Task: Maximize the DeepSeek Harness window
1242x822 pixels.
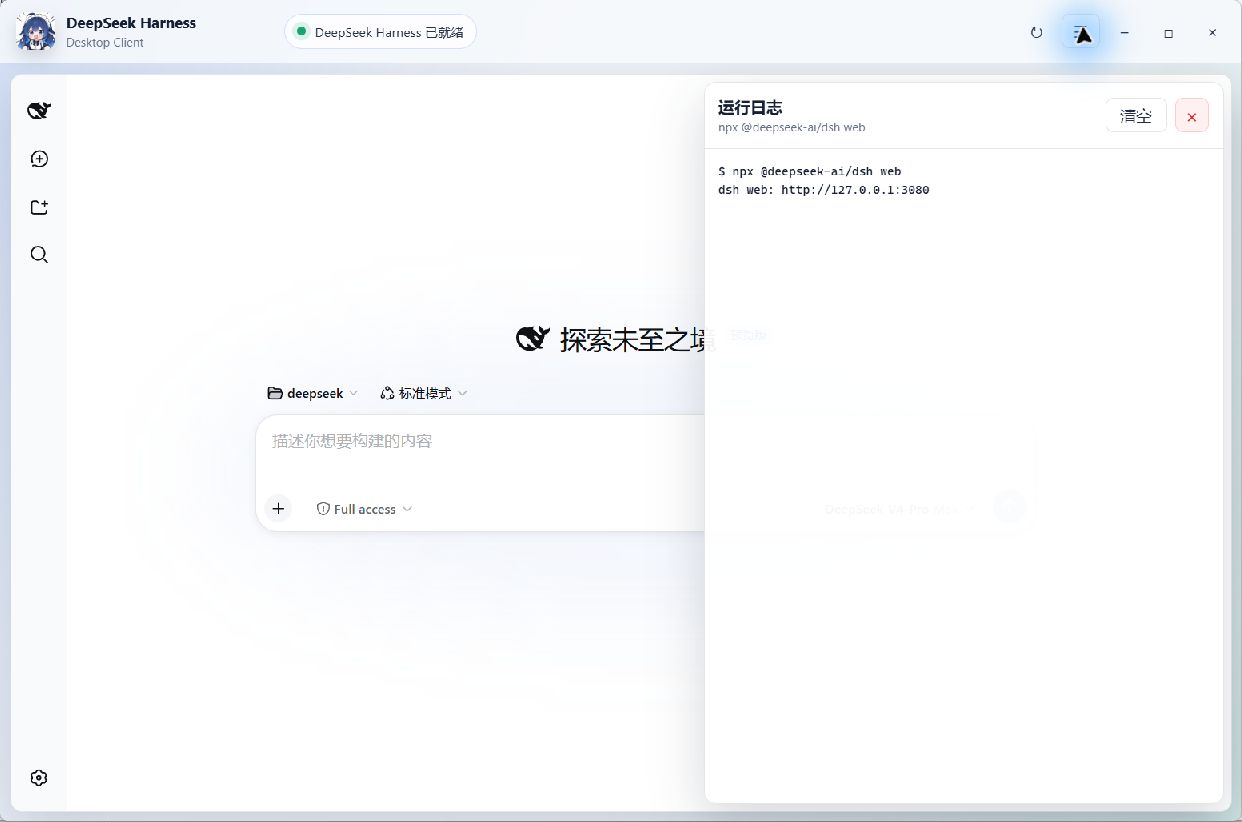Action: point(1168,33)
